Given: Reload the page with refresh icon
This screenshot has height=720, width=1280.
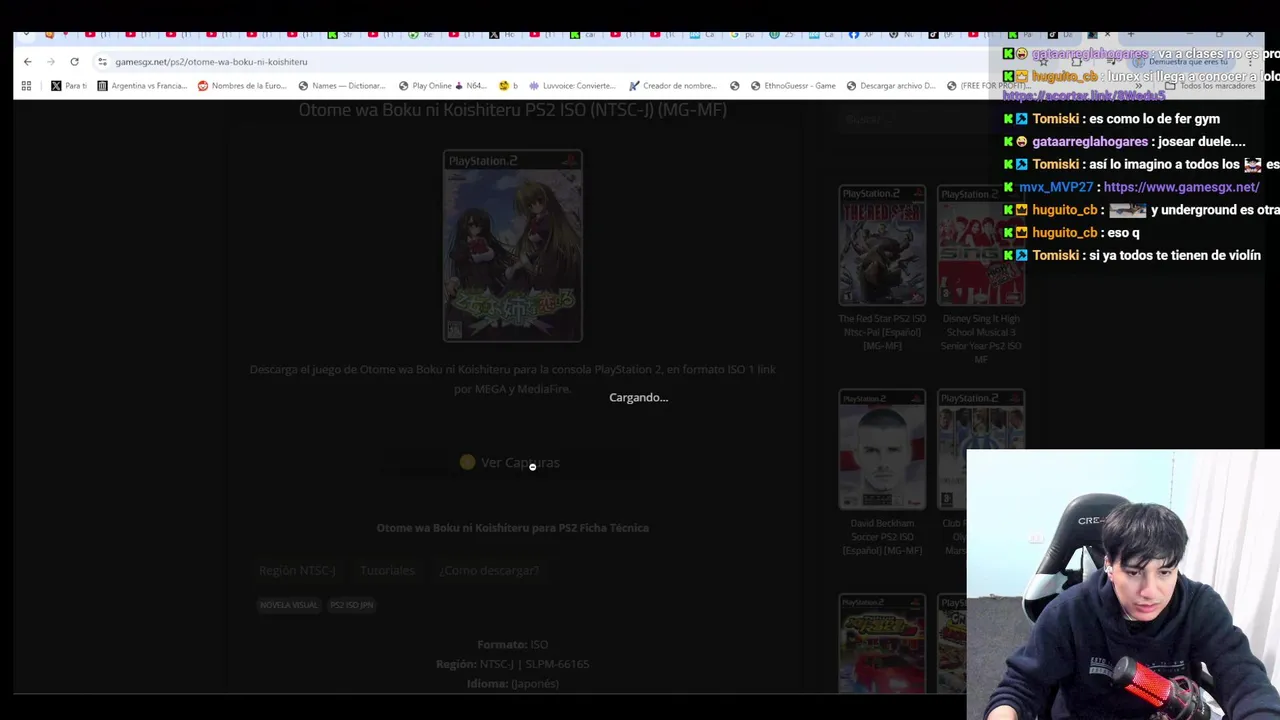Looking at the screenshot, I should tap(74, 61).
